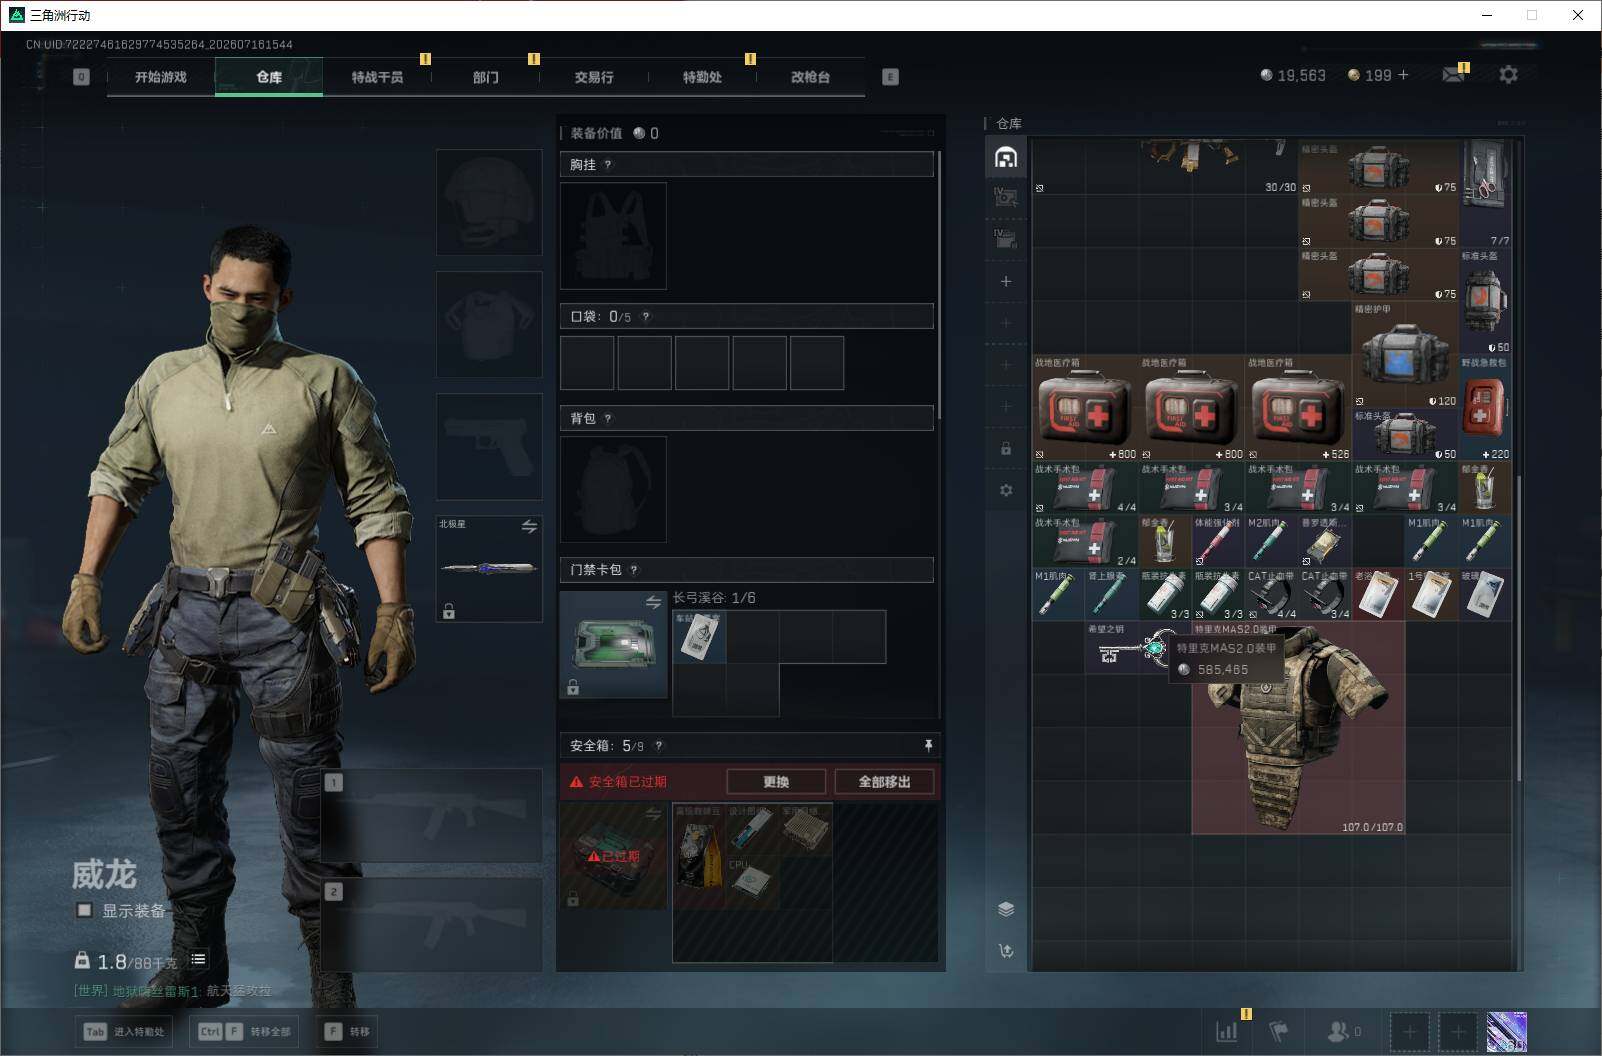Select the 战地医疗箱 with 526 durability
Viewport: 1602px width, 1056px height.
pos(1298,409)
